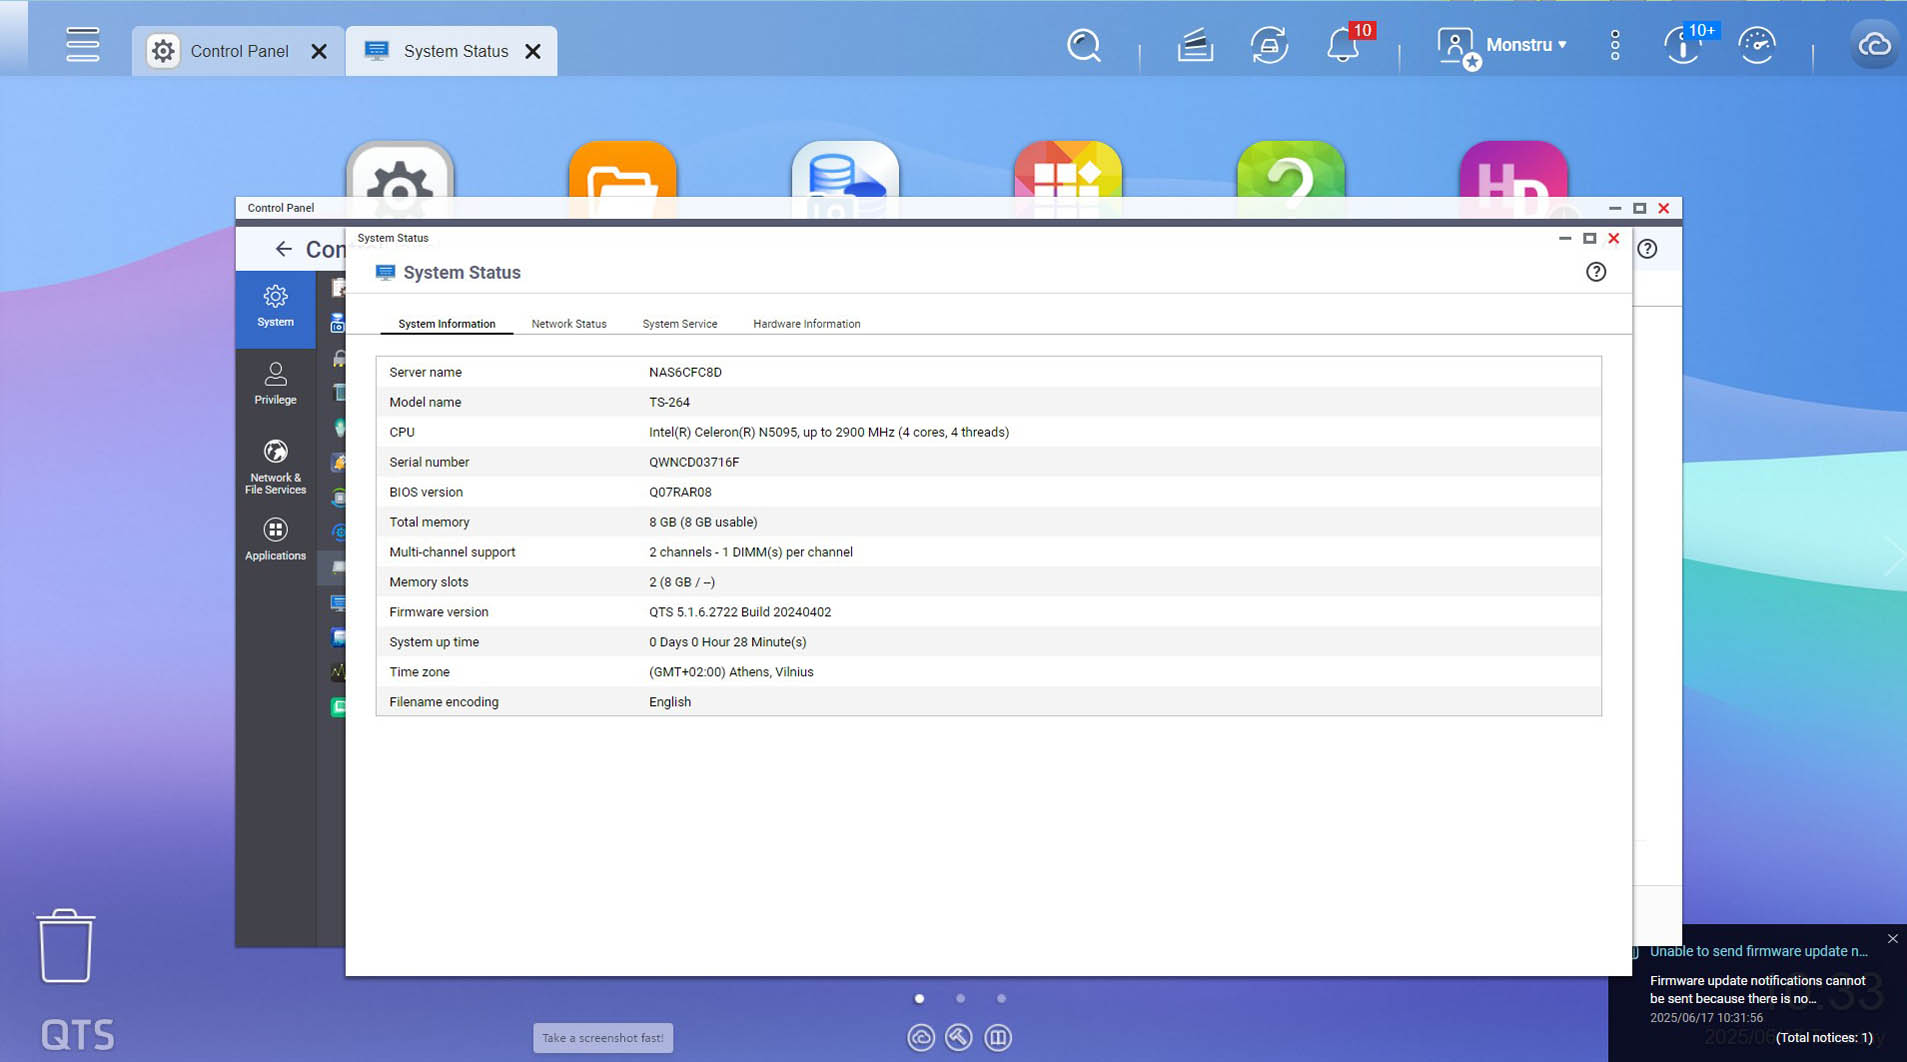The height and width of the screenshot is (1062, 1907).
Task: Select Applications in Control Panel sidebar
Action: [275, 539]
